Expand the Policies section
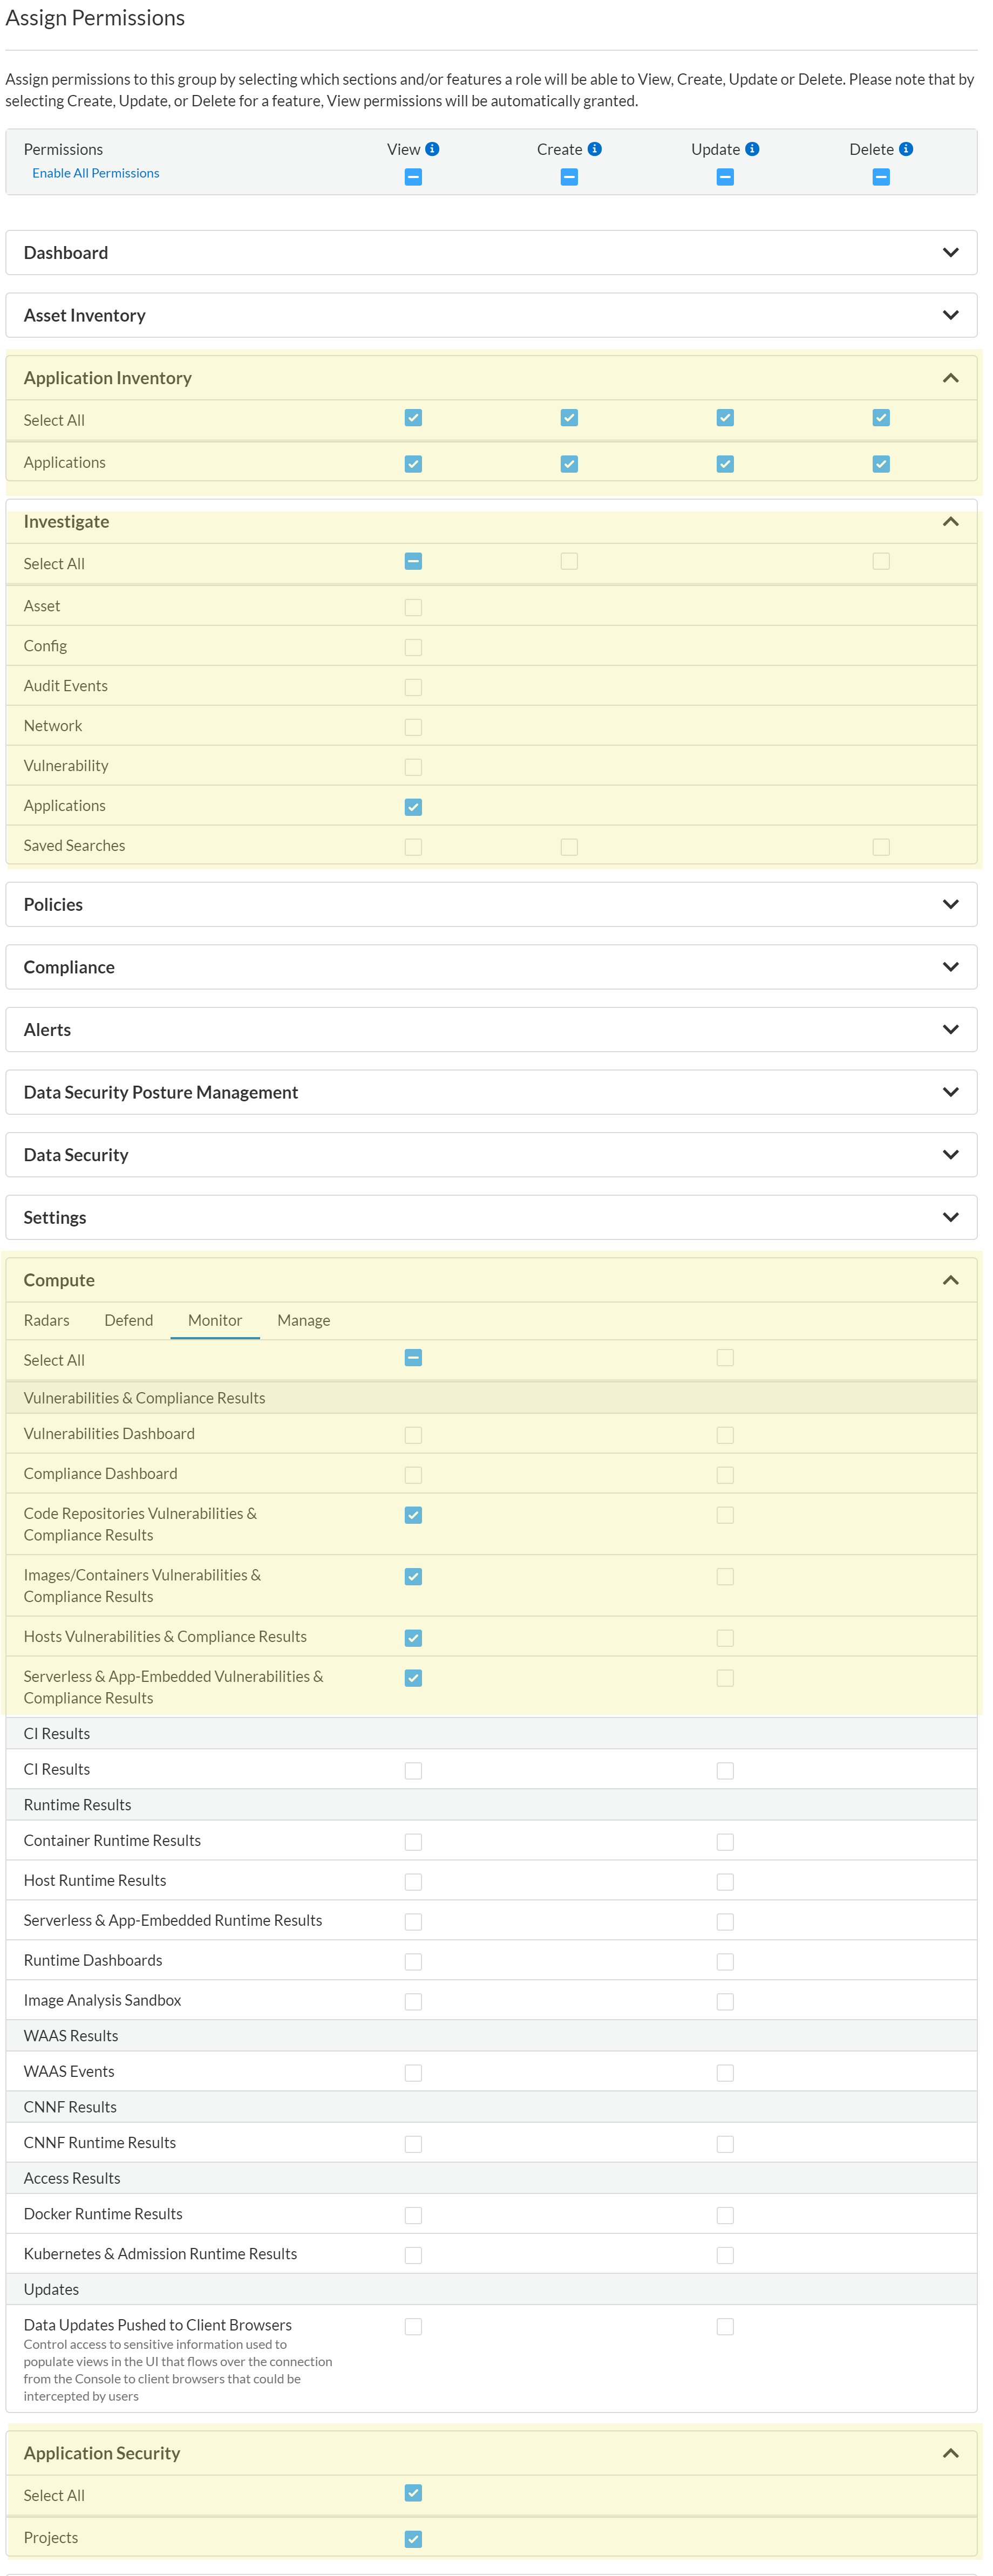Image resolution: width=993 pixels, height=2576 pixels. tap(491, 904)
